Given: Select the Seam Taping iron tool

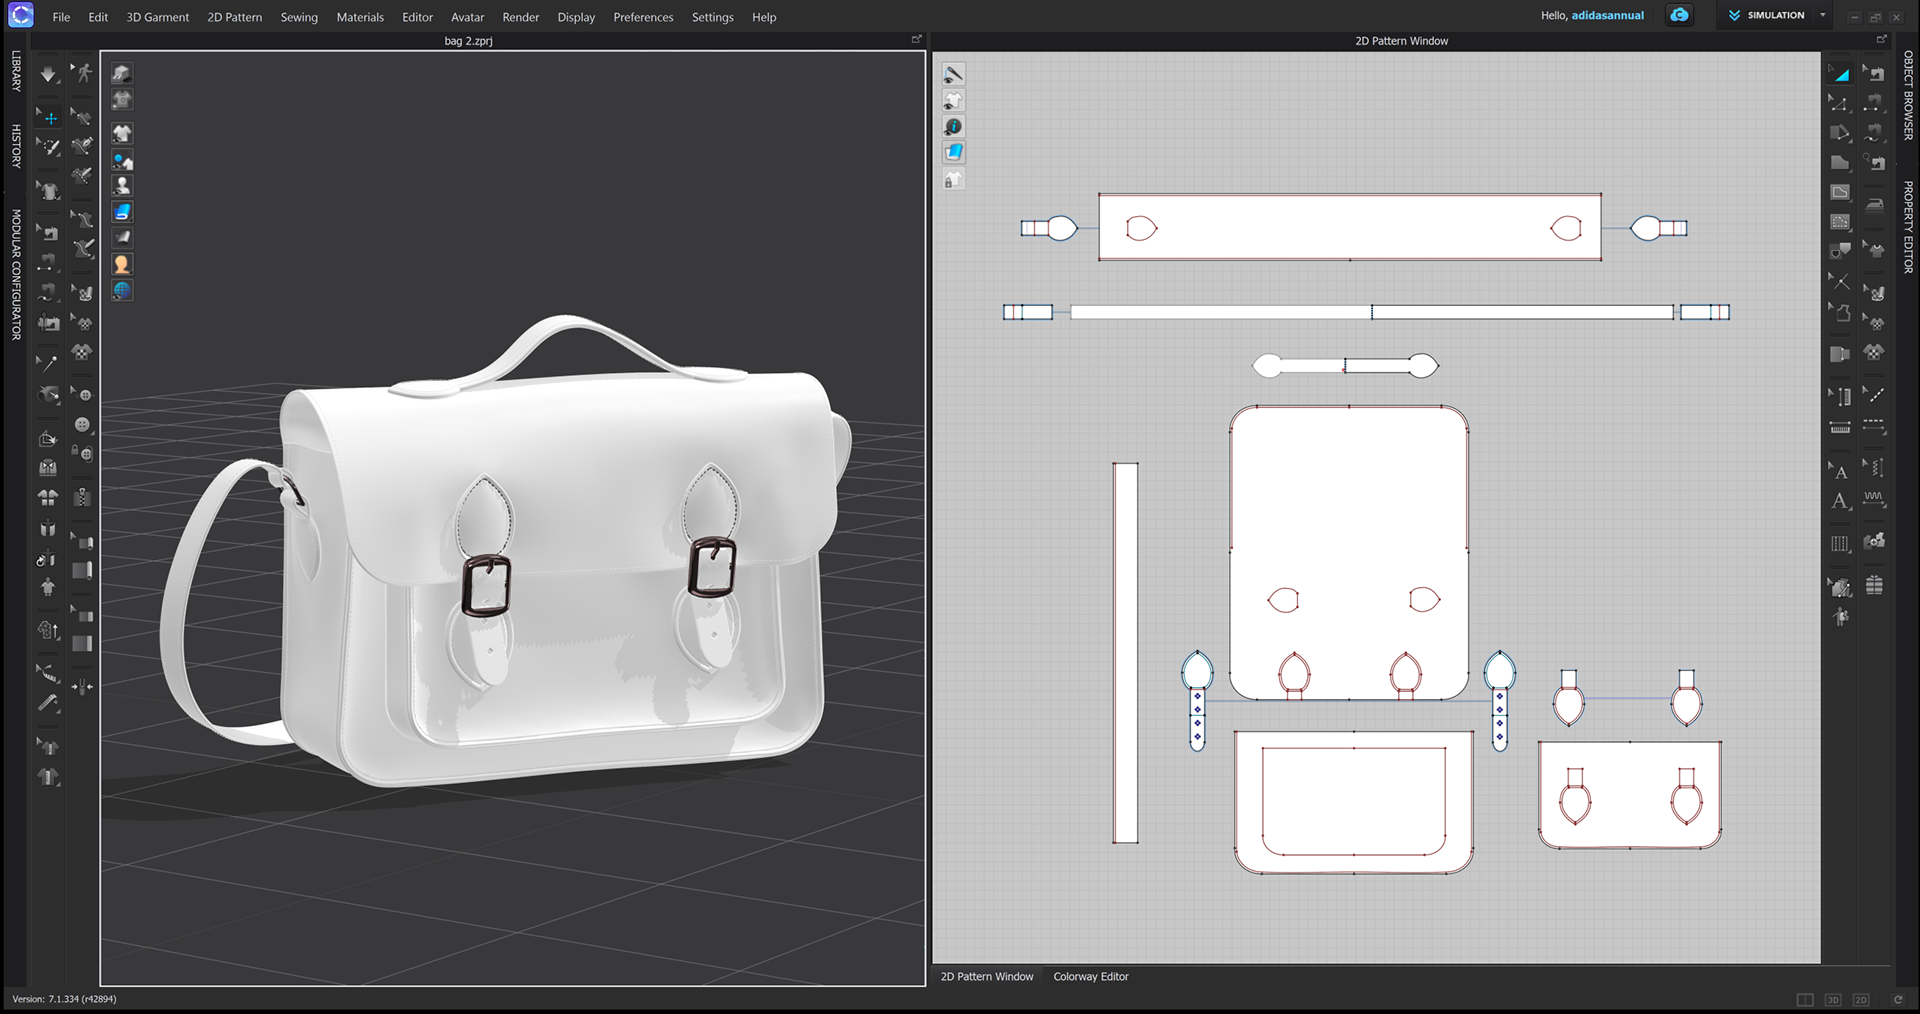Looking at the screenshot, I should coord(1875,205).
